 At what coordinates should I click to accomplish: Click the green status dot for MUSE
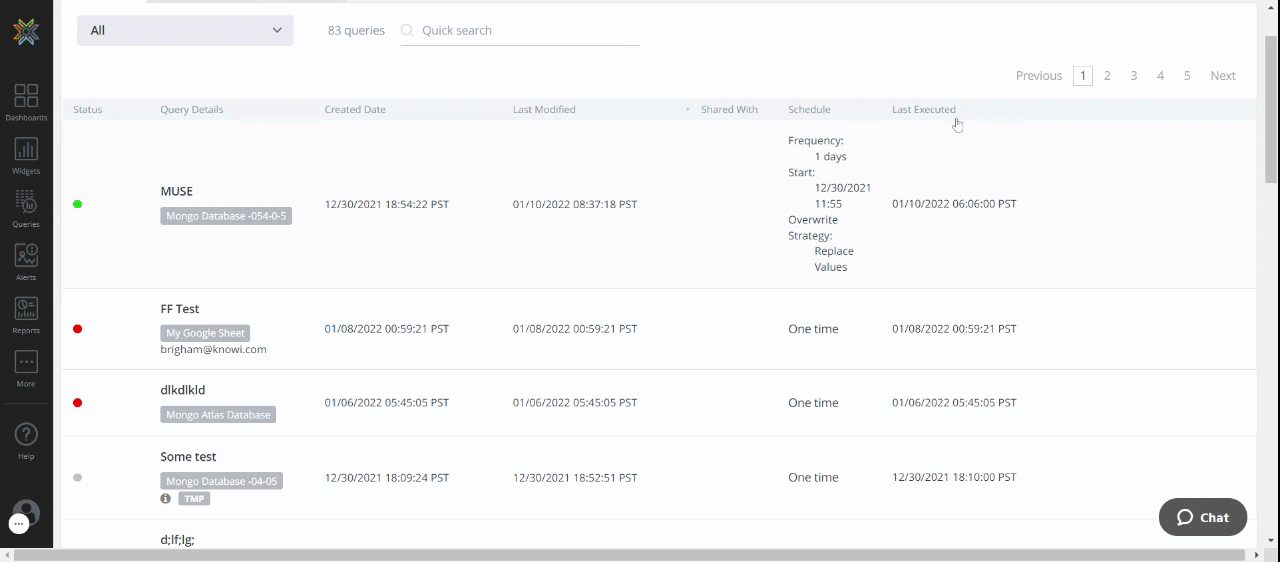point(78,204)
